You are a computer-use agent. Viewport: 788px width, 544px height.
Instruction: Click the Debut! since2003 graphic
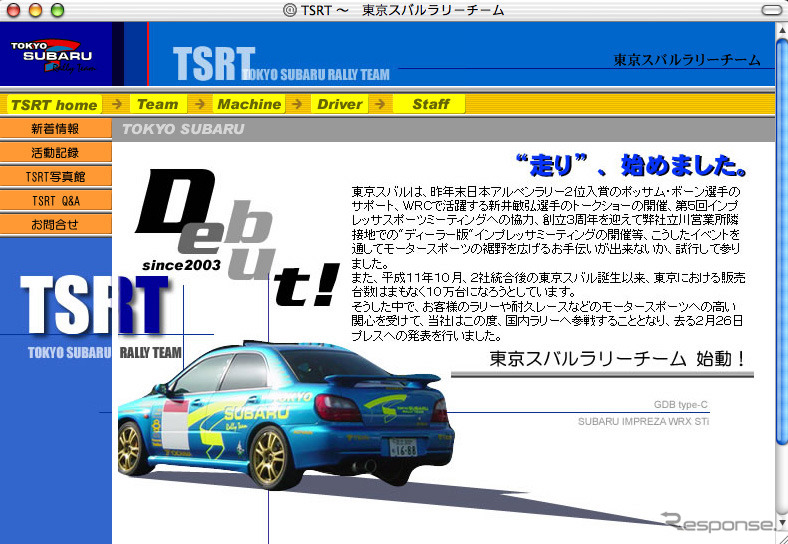[236, 237]
